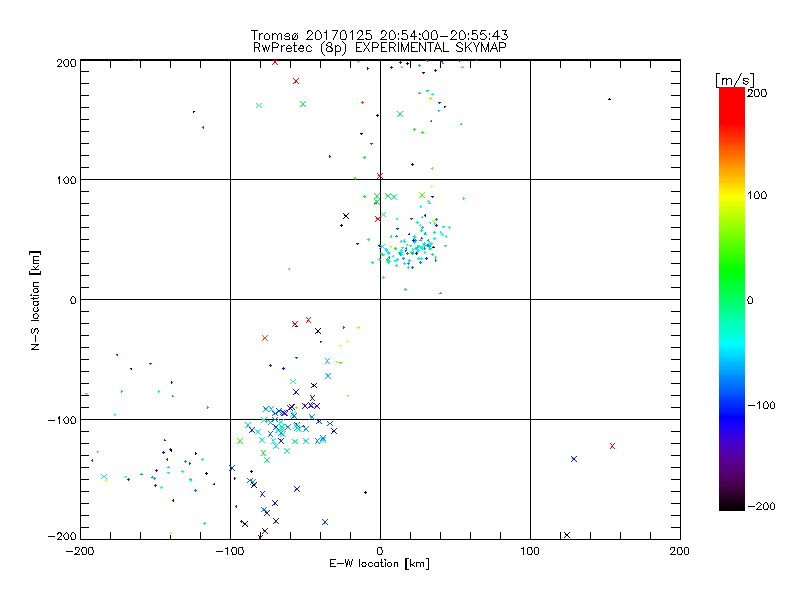Click the black dot marker in the upper right quadrant
Image resolution: width=800 pixels, height=600 pixels.
click(609, 99)
